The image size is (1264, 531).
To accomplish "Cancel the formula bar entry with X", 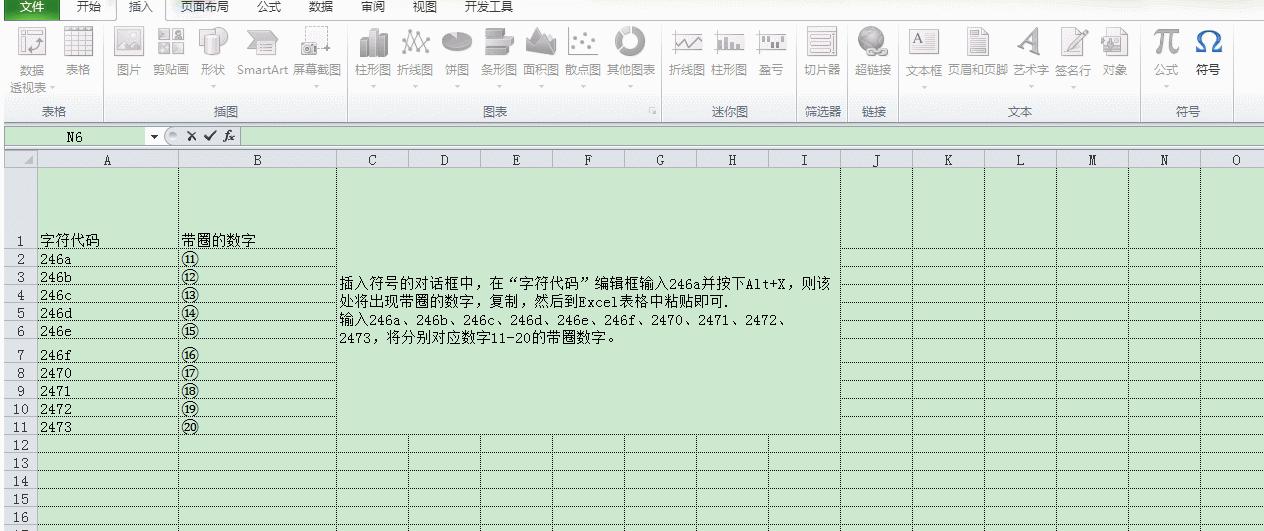I will tap(191, 136).
